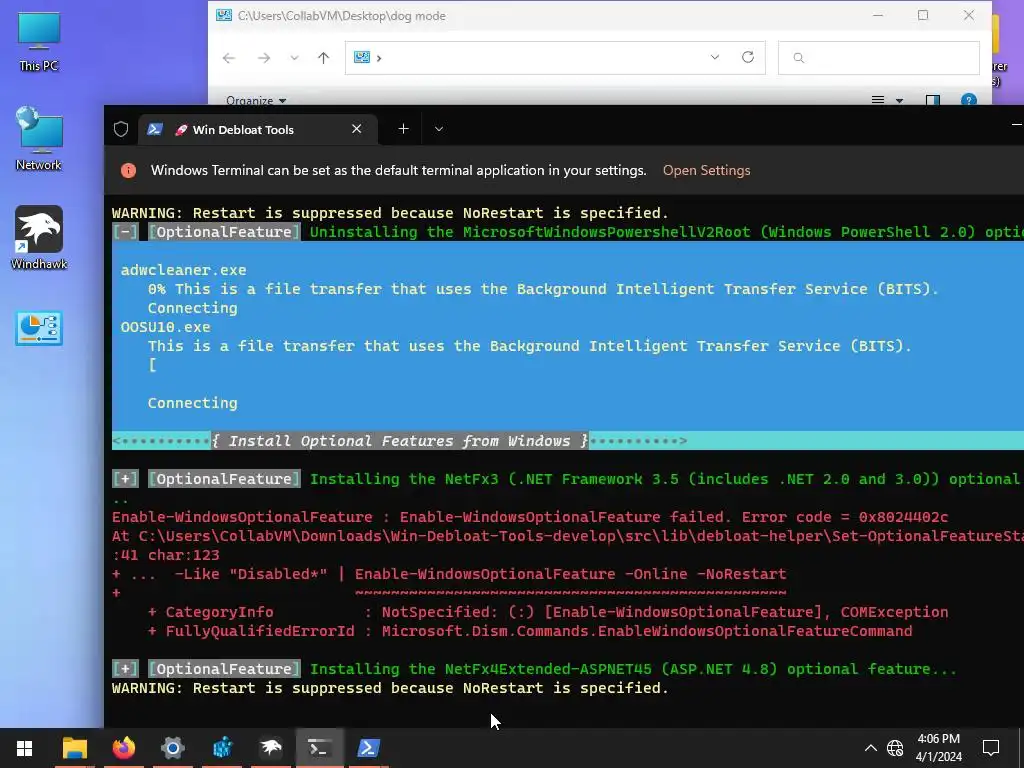Open Settings gear on taskbar
The width and height of the screenshot is (1024, 768).
click(x=172, y=748)
